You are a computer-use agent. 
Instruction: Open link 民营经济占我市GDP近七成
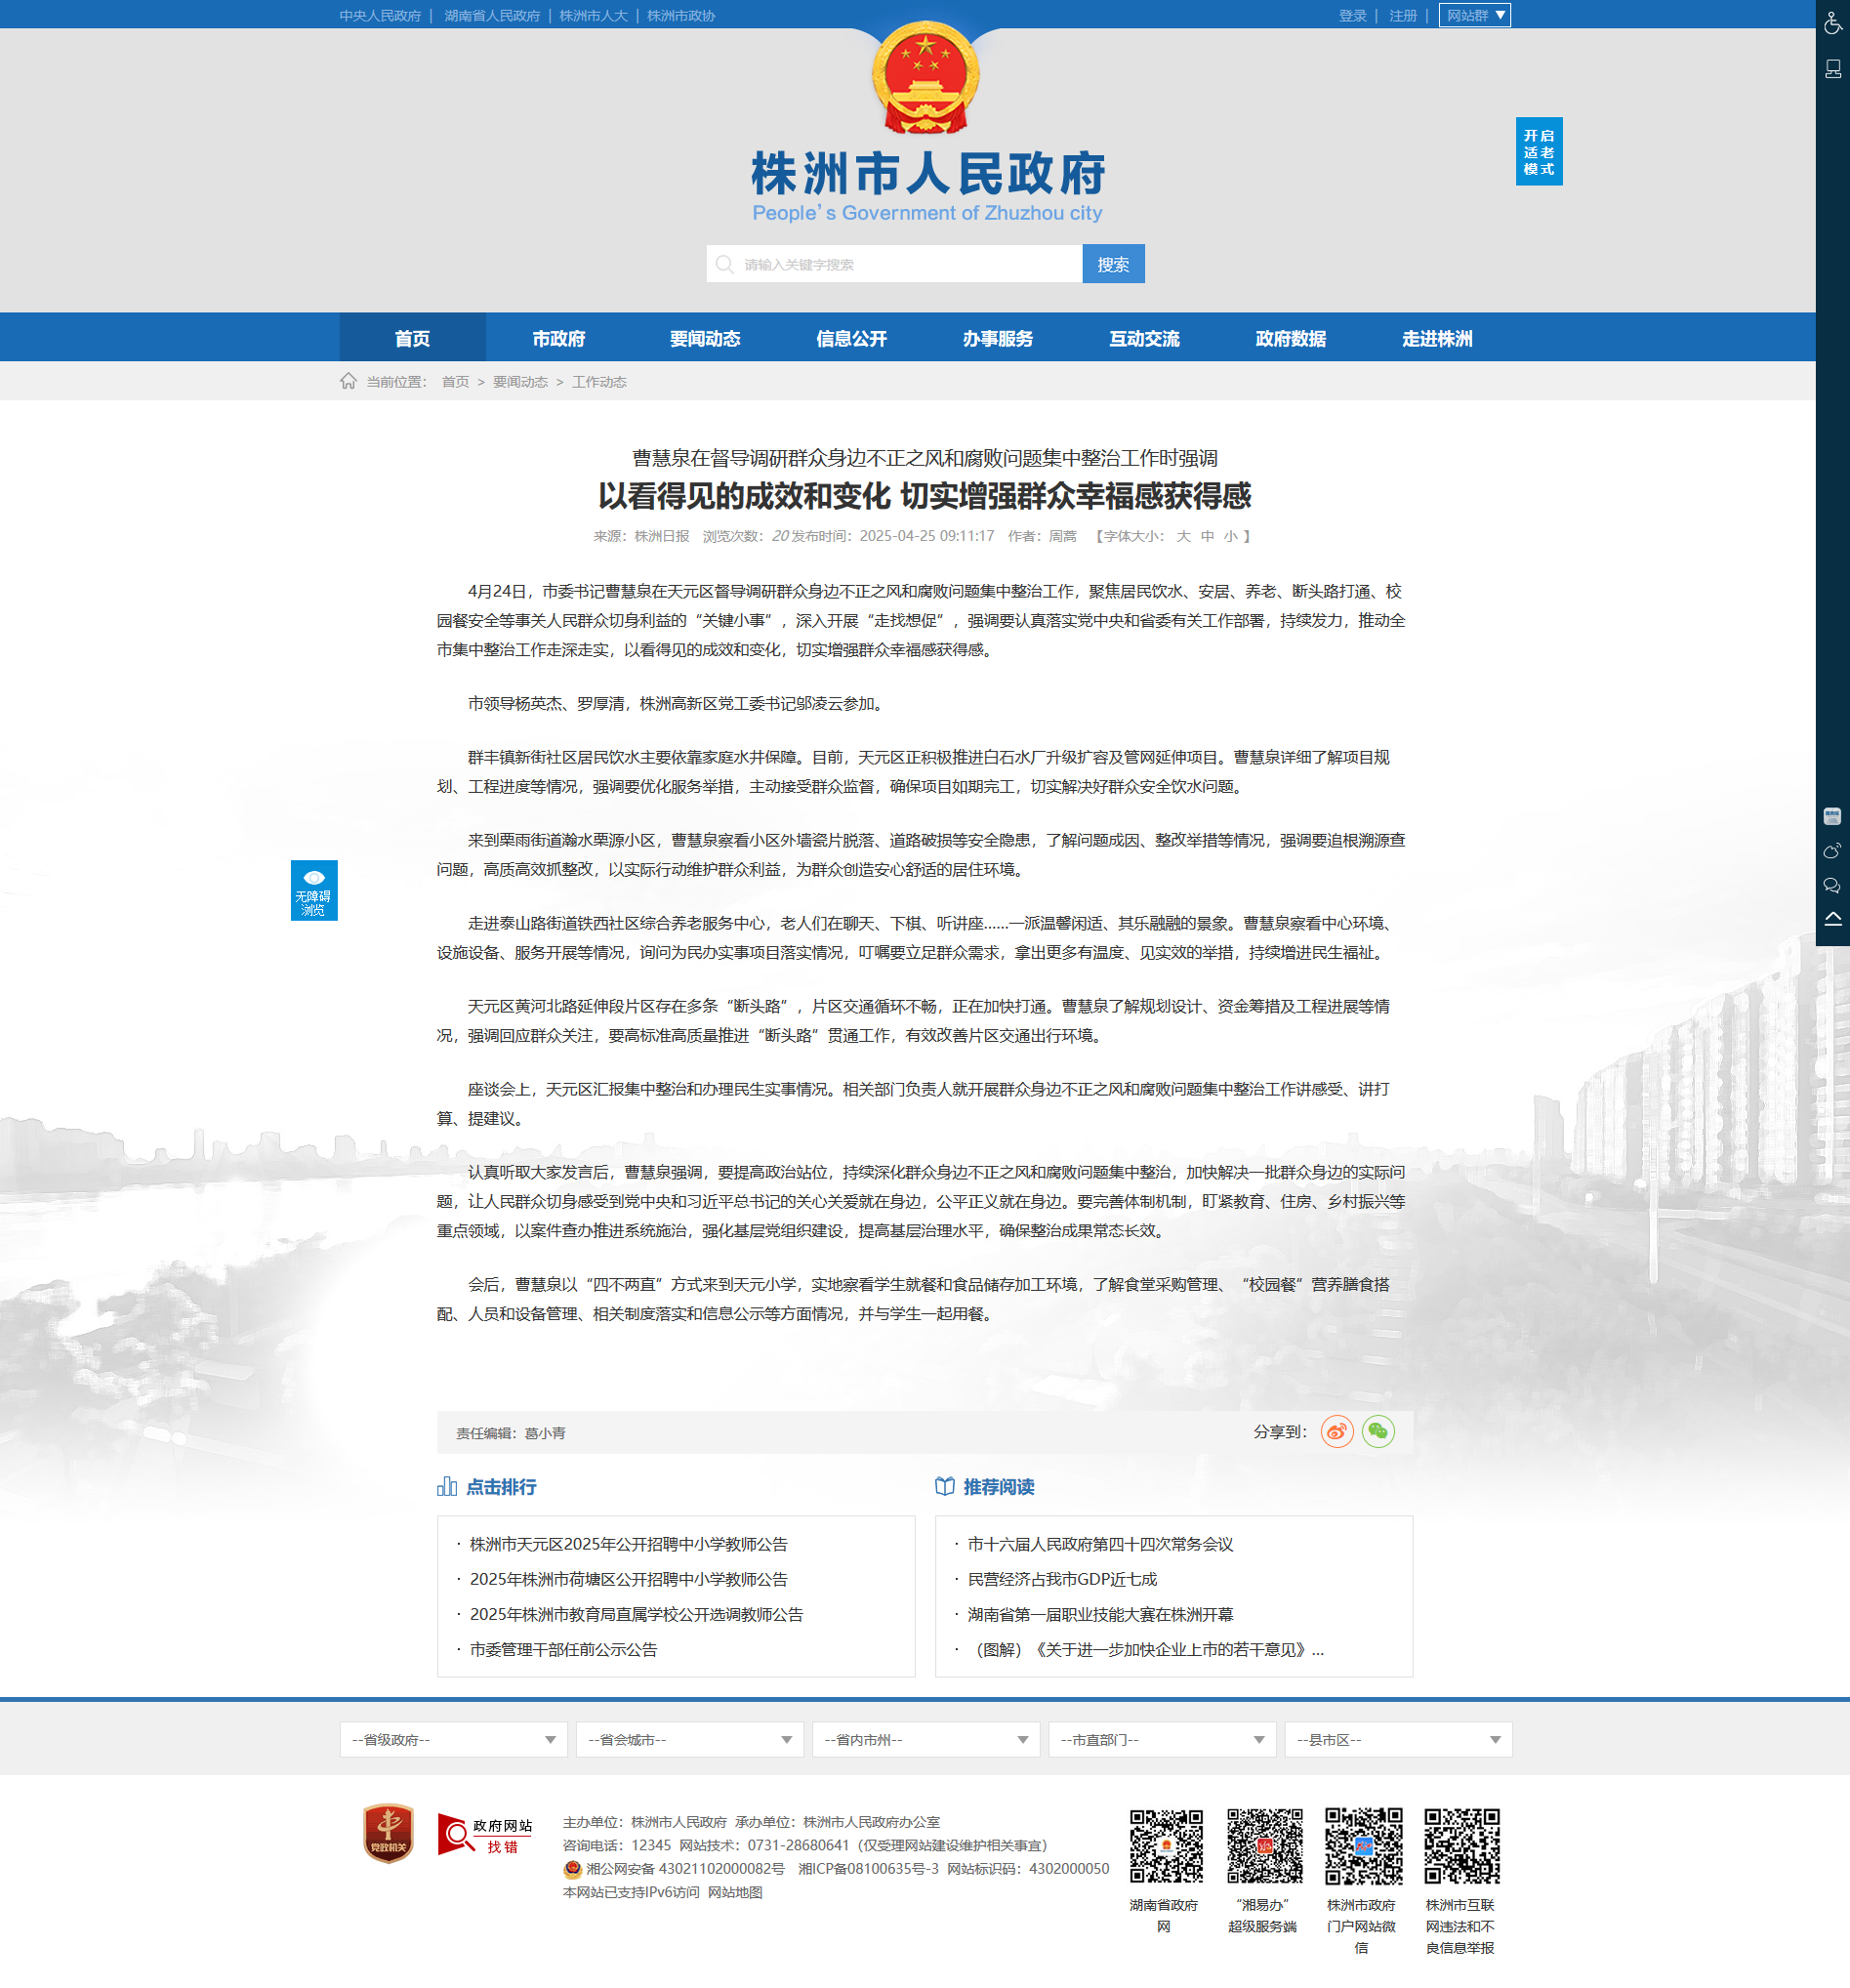coord(1062,1579)
